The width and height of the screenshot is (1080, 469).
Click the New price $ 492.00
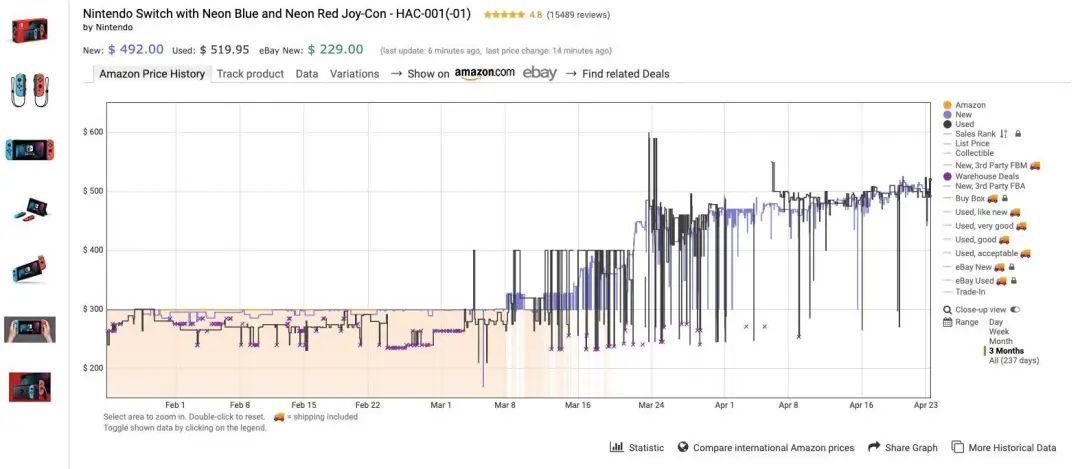pos(136,50)
